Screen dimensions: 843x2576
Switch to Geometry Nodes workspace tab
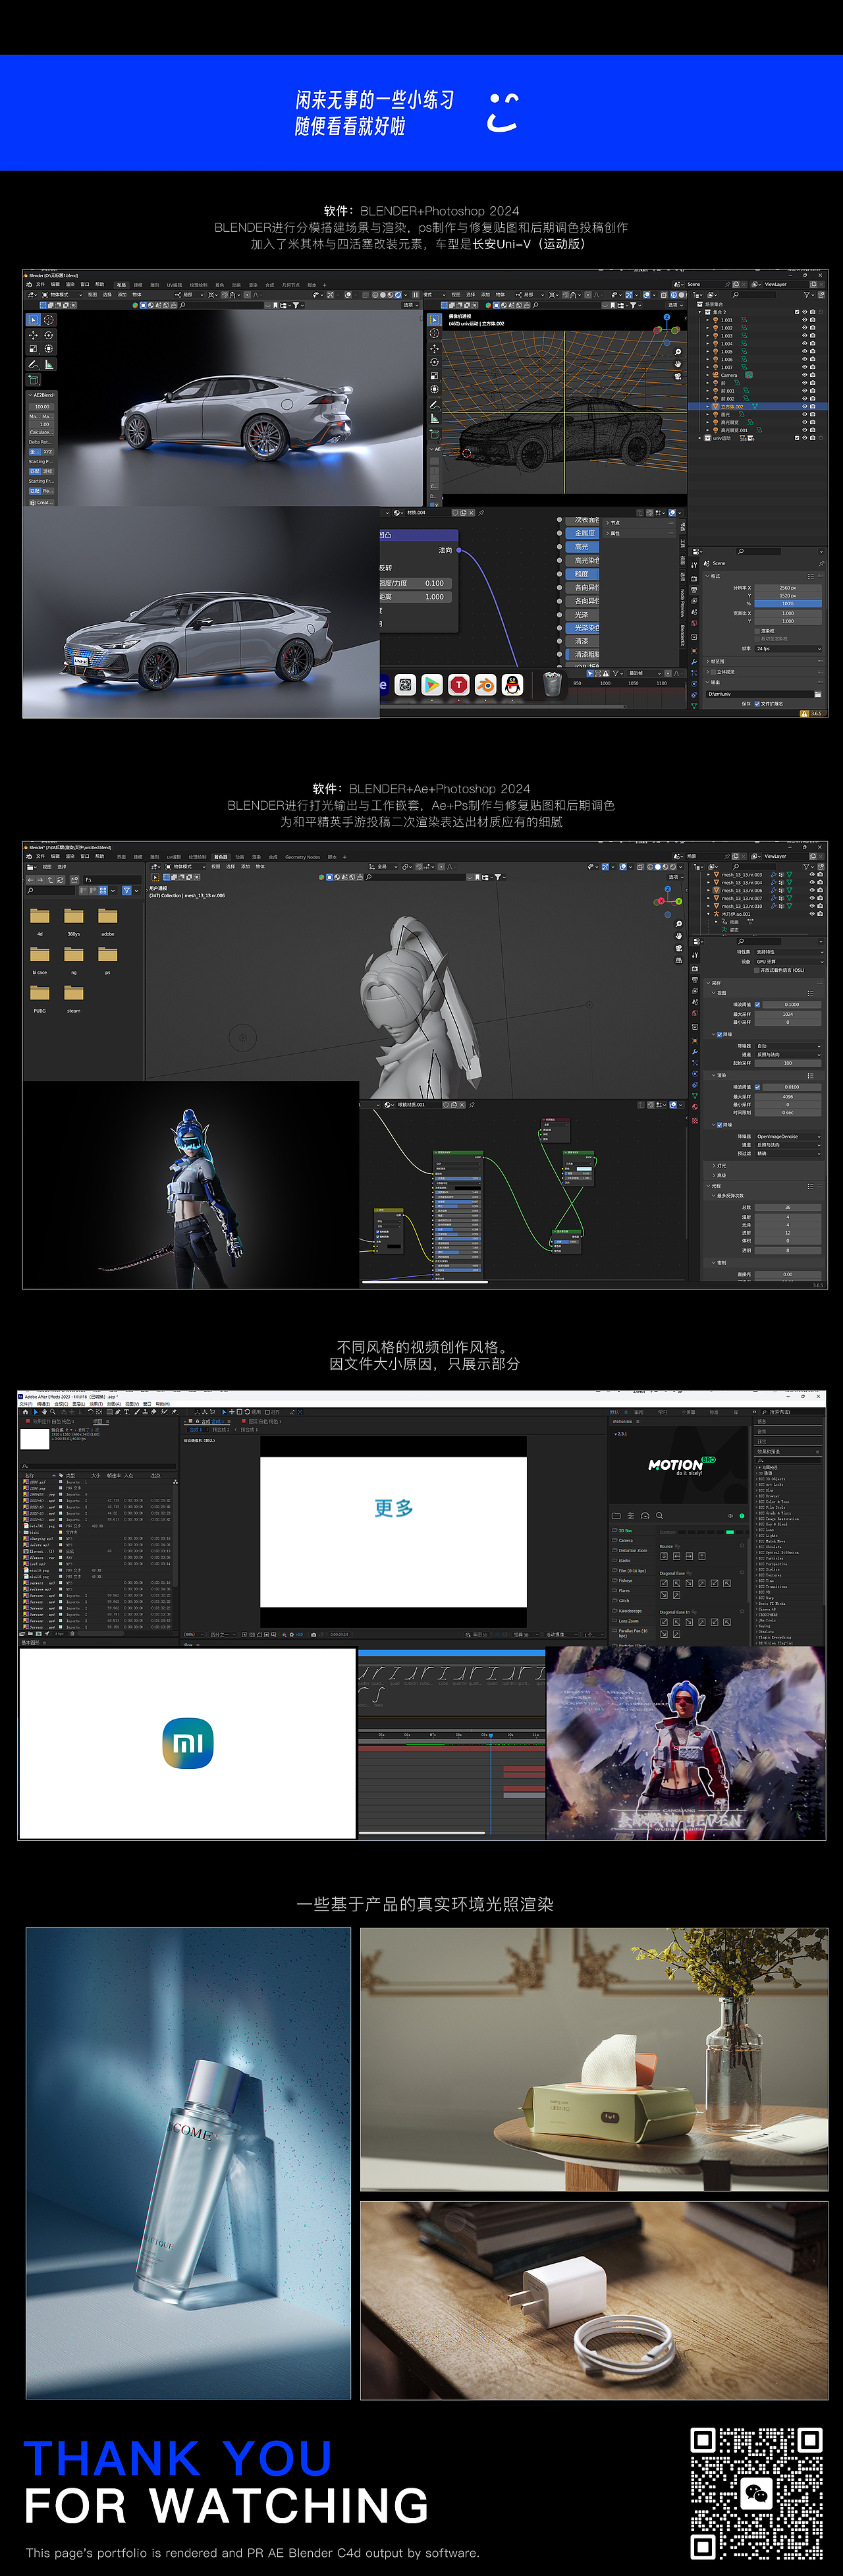pyautogui.click(x=302, y=857)
